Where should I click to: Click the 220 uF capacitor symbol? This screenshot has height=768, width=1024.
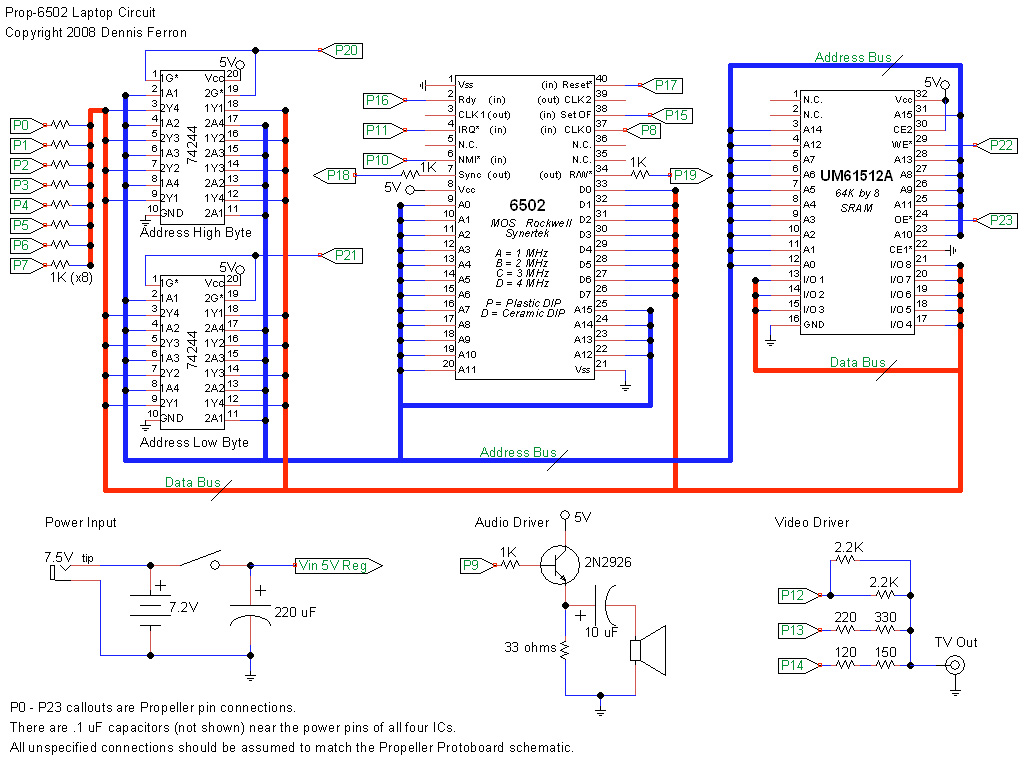point(250,614)
